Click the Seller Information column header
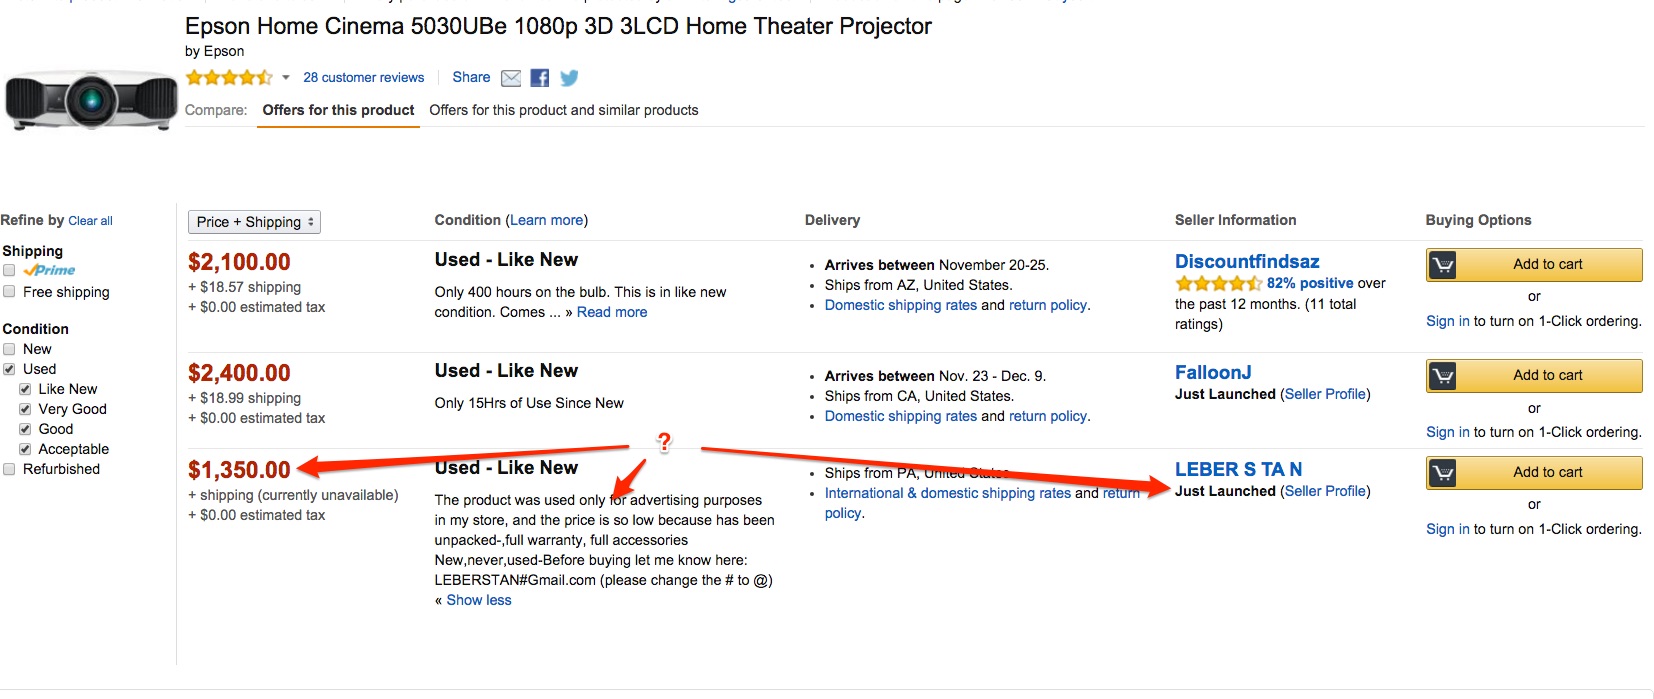1654x699 pixels. pyautogui.click(x=1235, y=220)
